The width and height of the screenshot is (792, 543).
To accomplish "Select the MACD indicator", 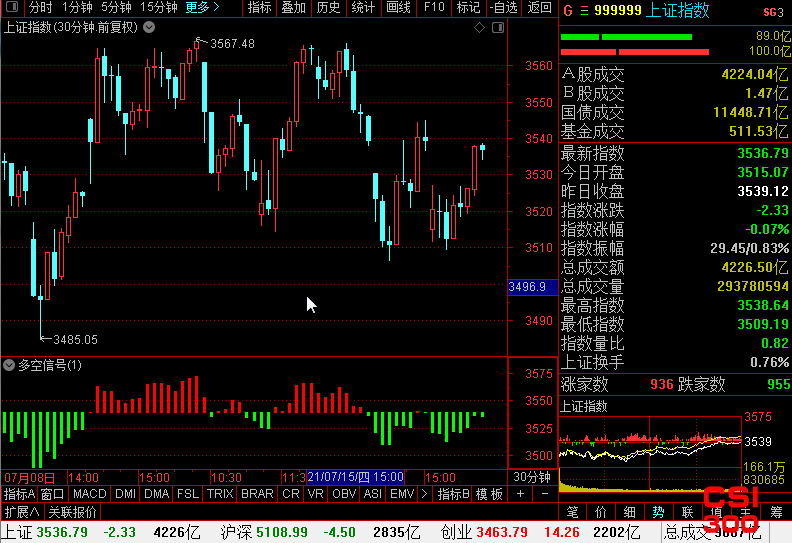I will click(89, 493).
